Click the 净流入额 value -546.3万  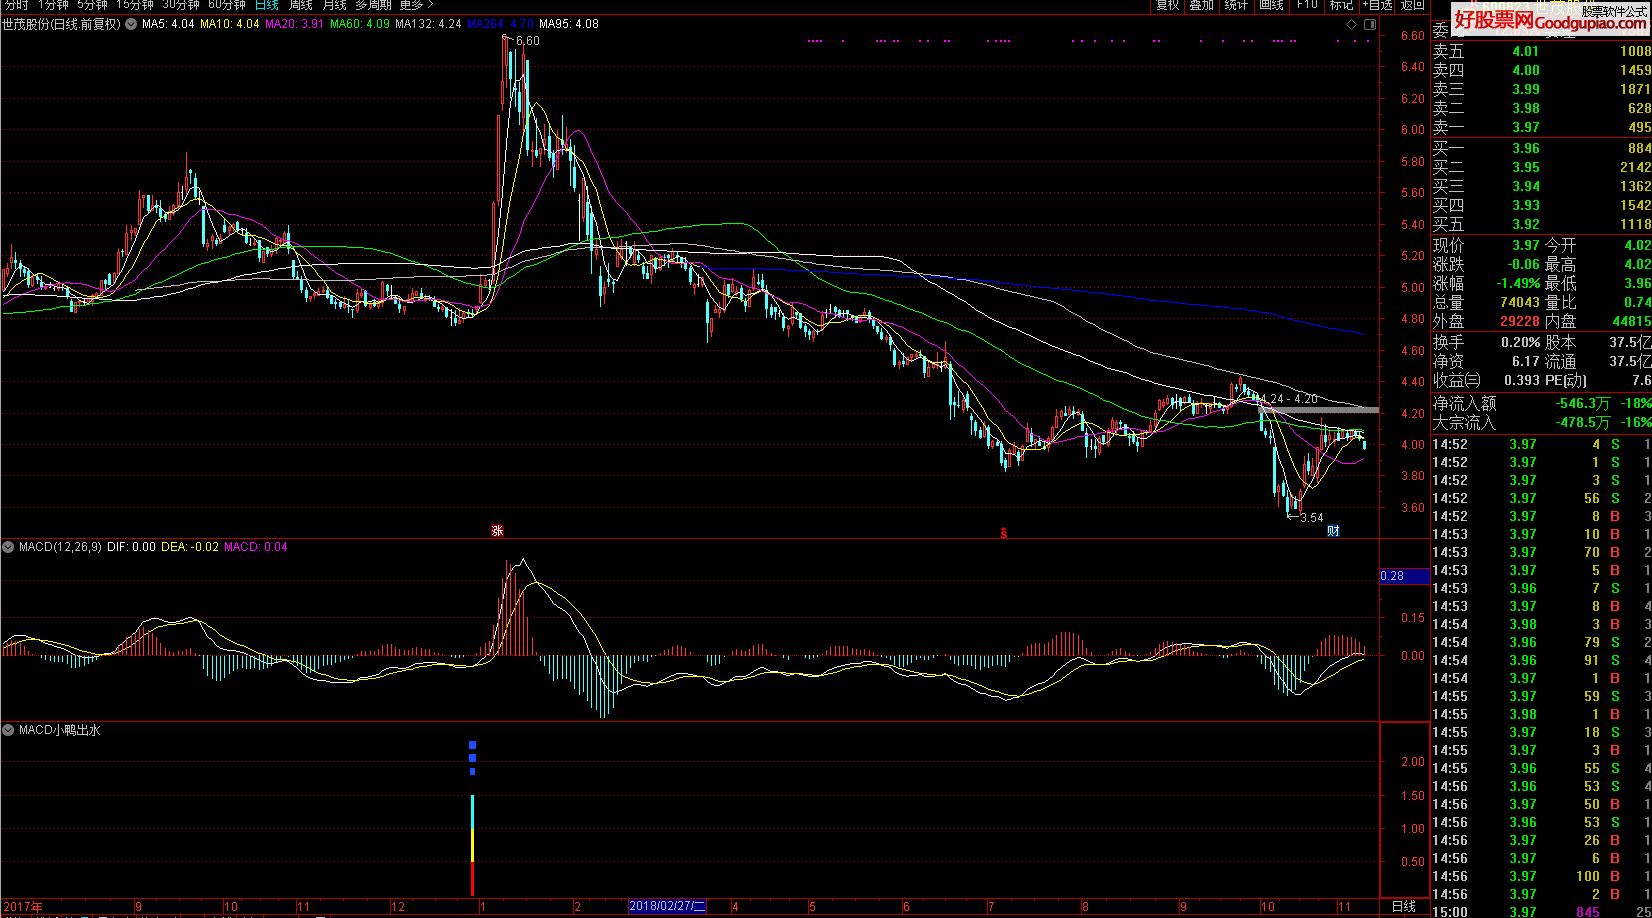pyautogui.click(x=1582, y=403)
